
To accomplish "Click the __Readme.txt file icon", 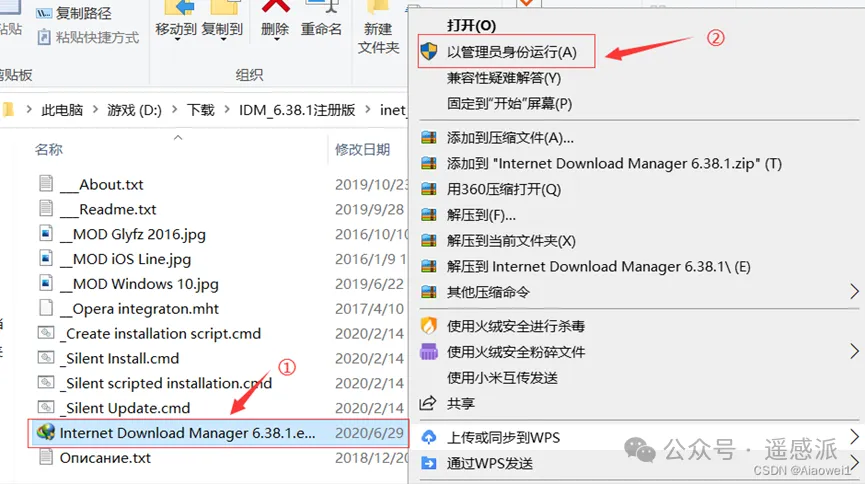I will pos(46,208).
